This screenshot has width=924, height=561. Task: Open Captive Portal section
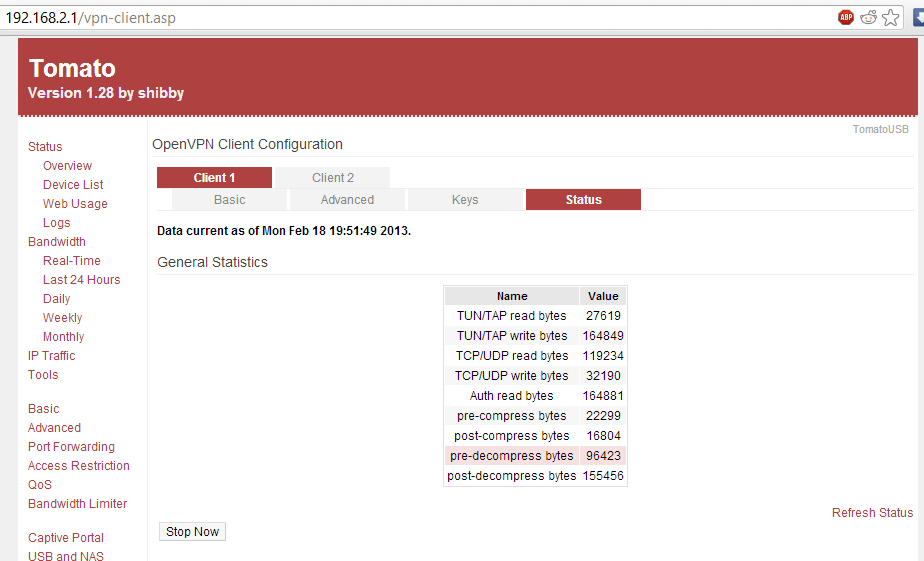[x=65, y=538]
